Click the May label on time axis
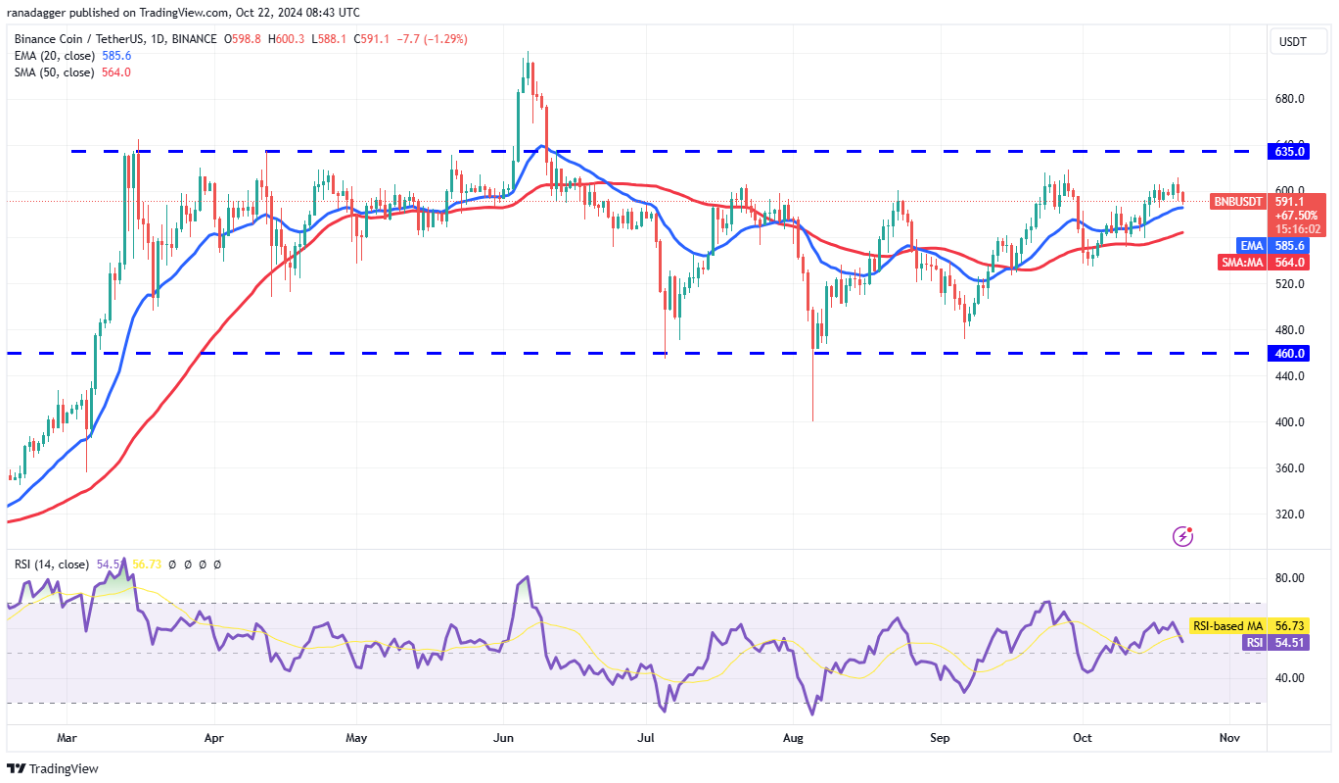1339x783 pixels. [356, 737]
